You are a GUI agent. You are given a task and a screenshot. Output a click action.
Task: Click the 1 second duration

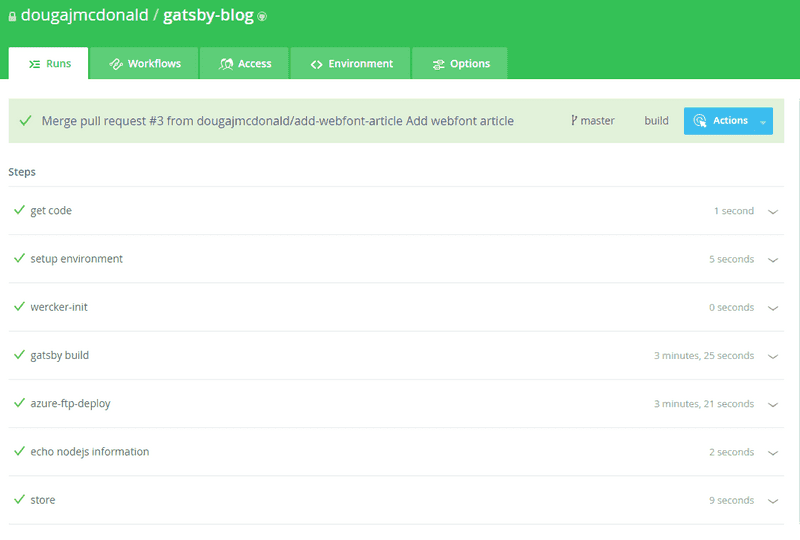tap(734, 211)
